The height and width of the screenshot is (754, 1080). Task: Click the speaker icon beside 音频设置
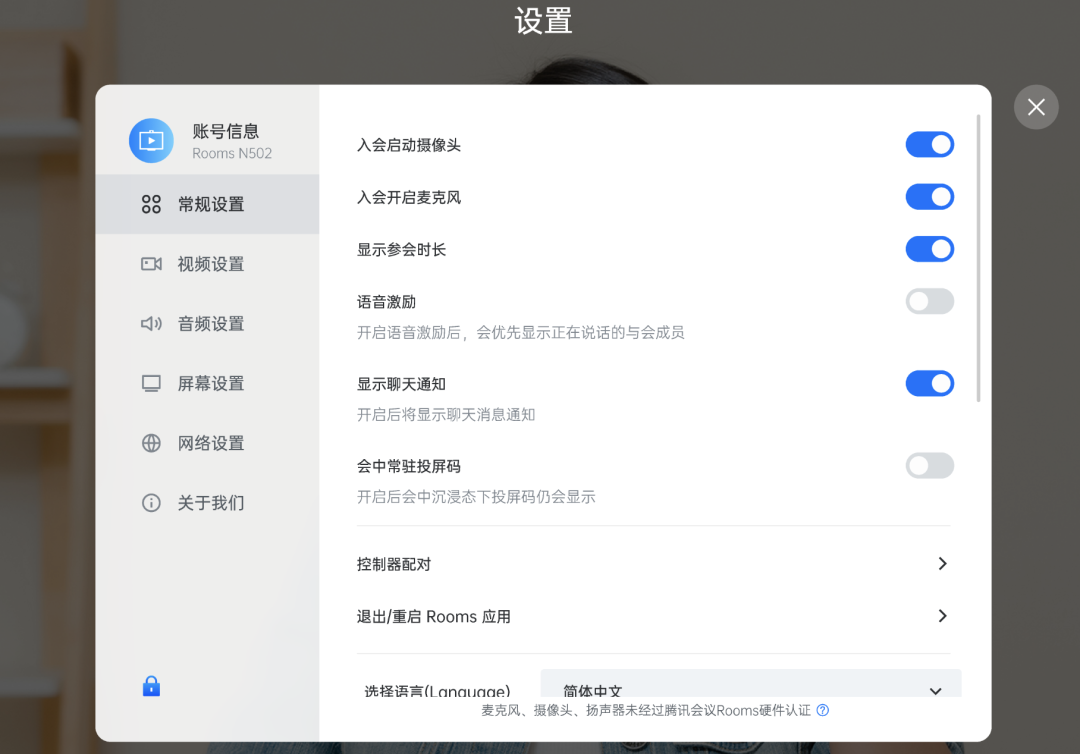[151, 324]
